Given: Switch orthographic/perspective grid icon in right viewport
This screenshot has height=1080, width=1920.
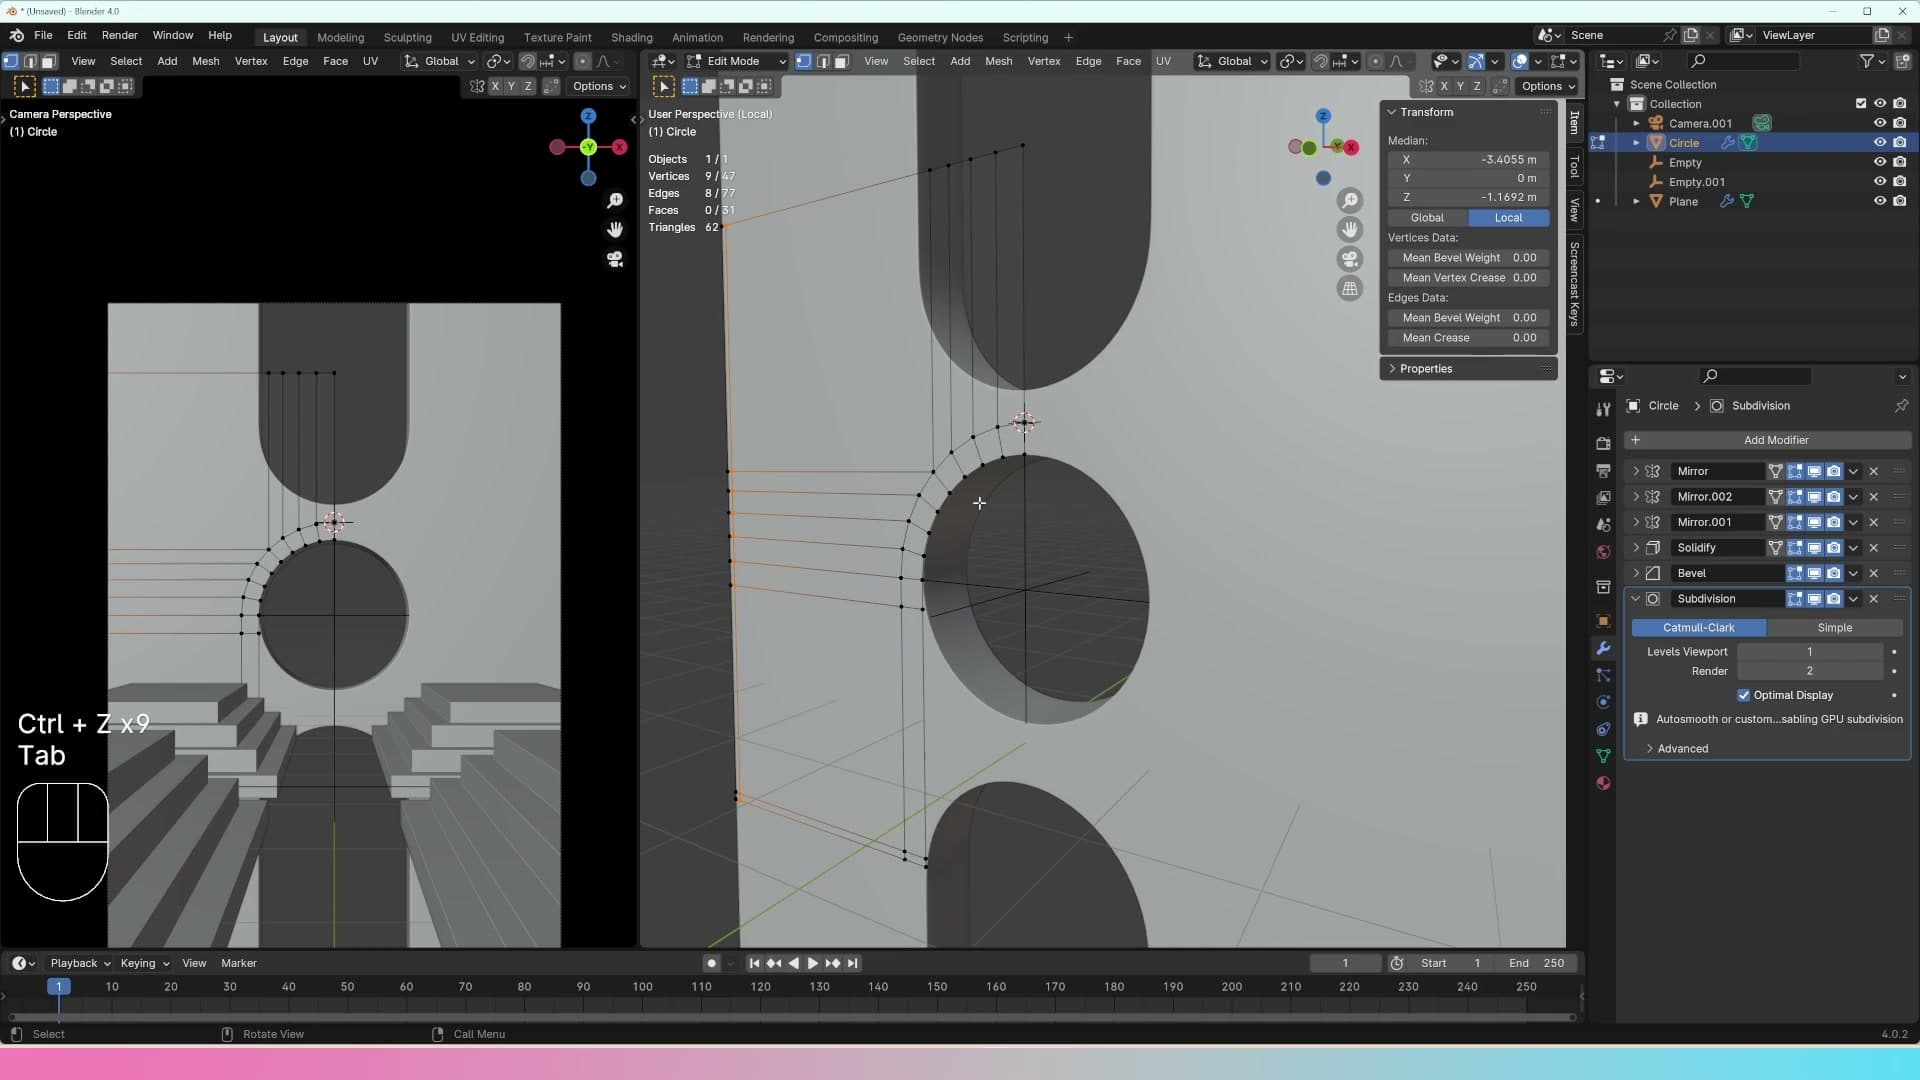Looking at the screenshot, I should (1350, 288).
